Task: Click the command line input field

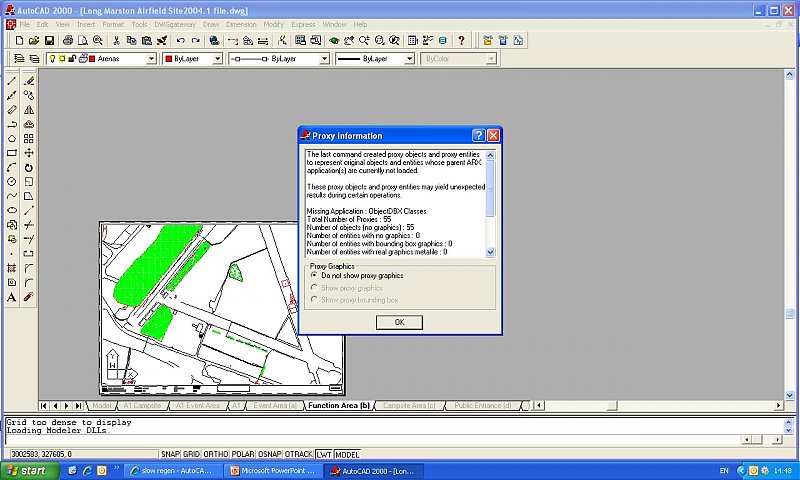Action: (x=373, y=439)
